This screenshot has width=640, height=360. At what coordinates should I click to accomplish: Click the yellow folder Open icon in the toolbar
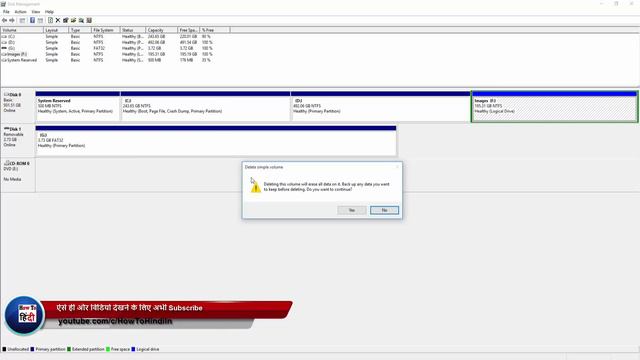coord(73,20)
